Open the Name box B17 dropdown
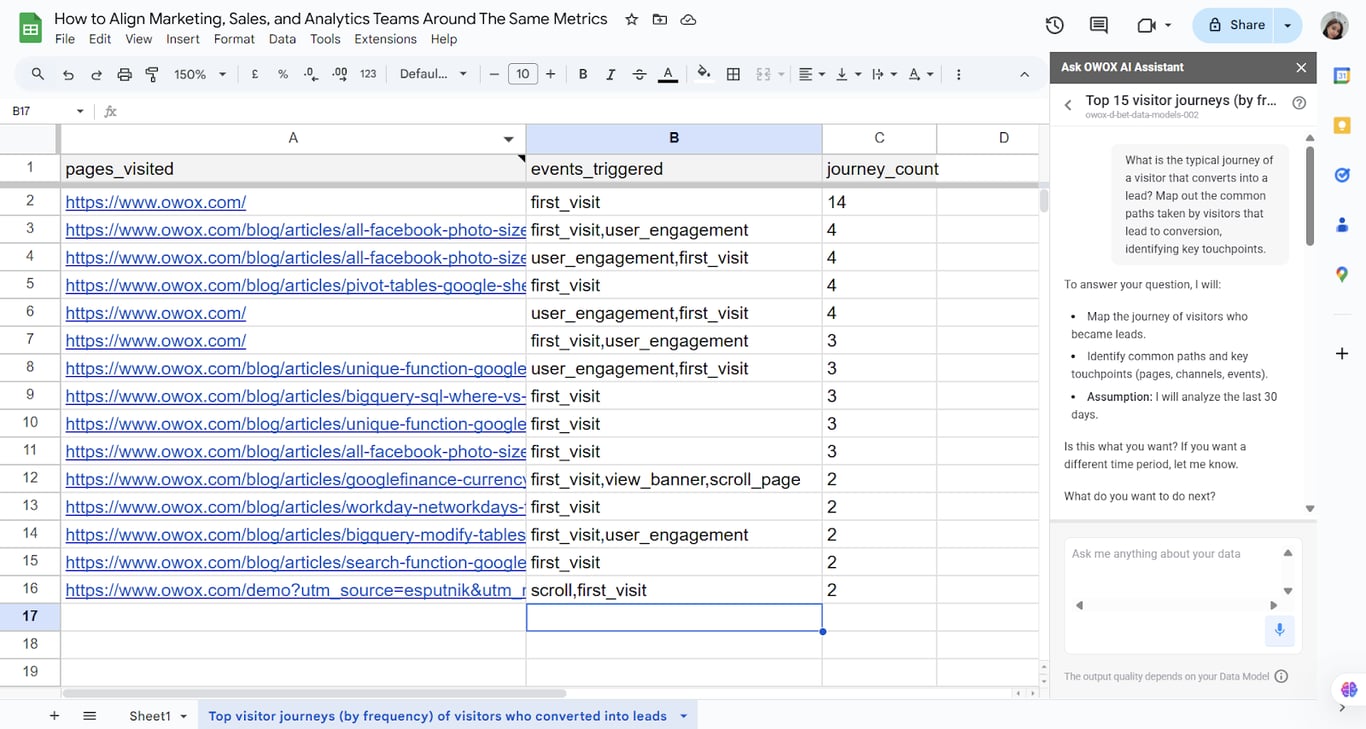The height and width of the screenshot is (729, 1366). (80, 111)
